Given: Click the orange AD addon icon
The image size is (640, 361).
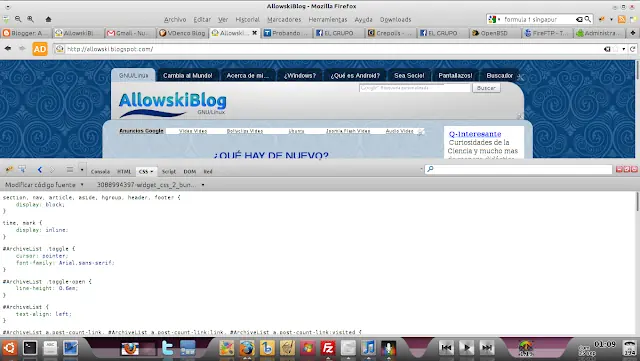Looking at the screenshot, I should pyautogui.click(x=40, y=49).
